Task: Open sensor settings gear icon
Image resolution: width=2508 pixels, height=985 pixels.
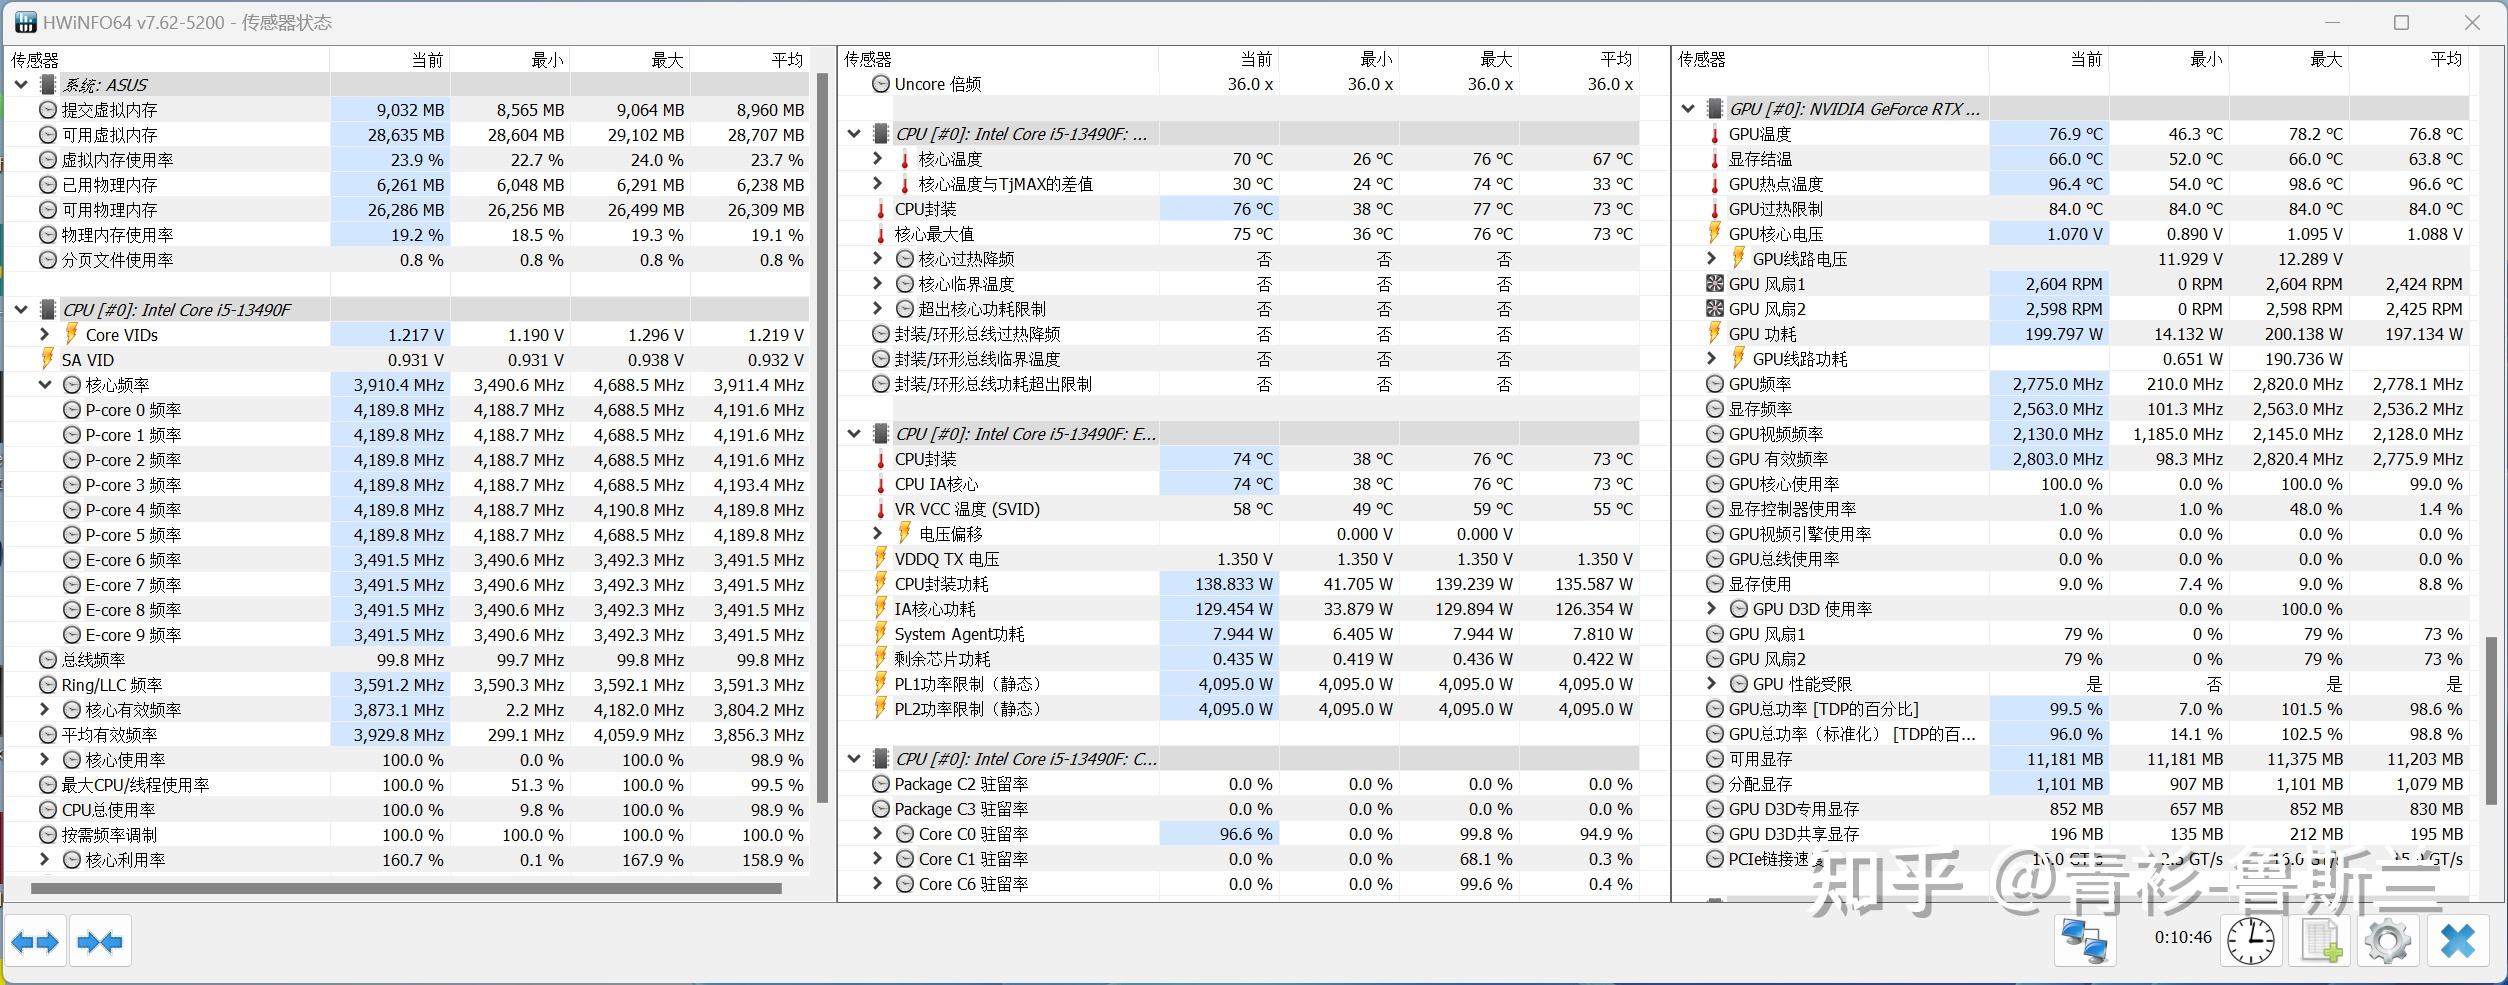Action: click(2388, 941)
